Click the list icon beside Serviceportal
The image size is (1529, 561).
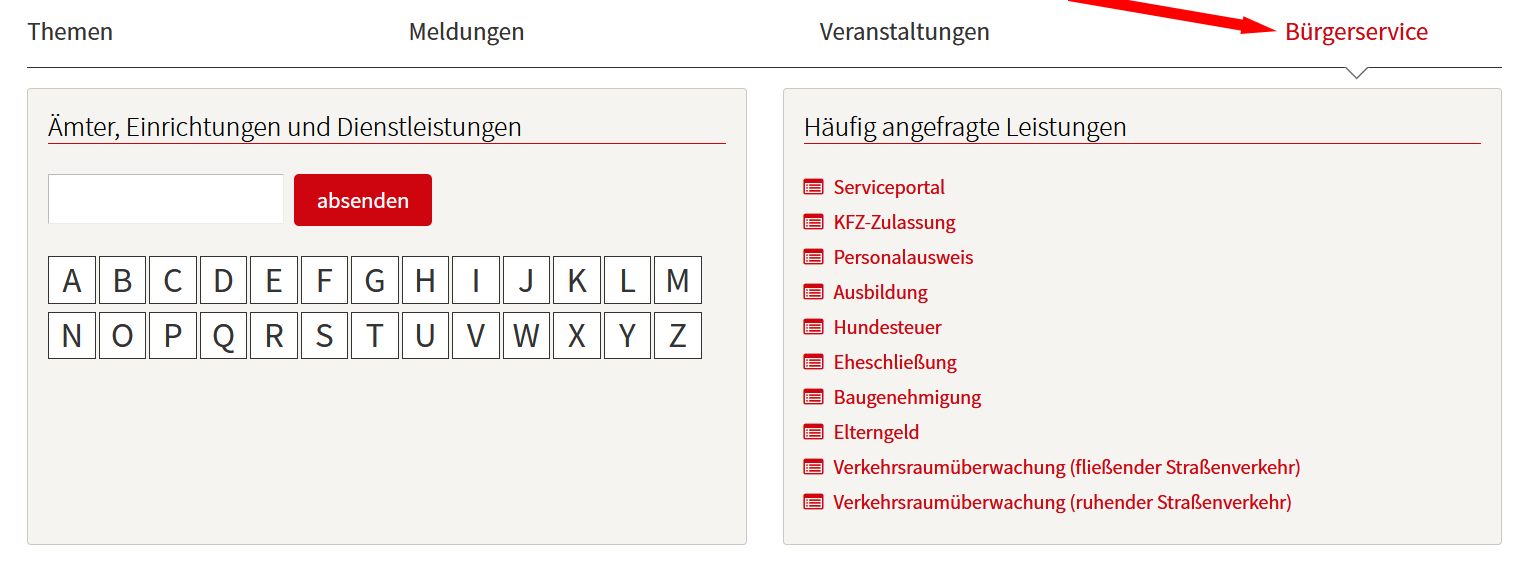[813, 187]
